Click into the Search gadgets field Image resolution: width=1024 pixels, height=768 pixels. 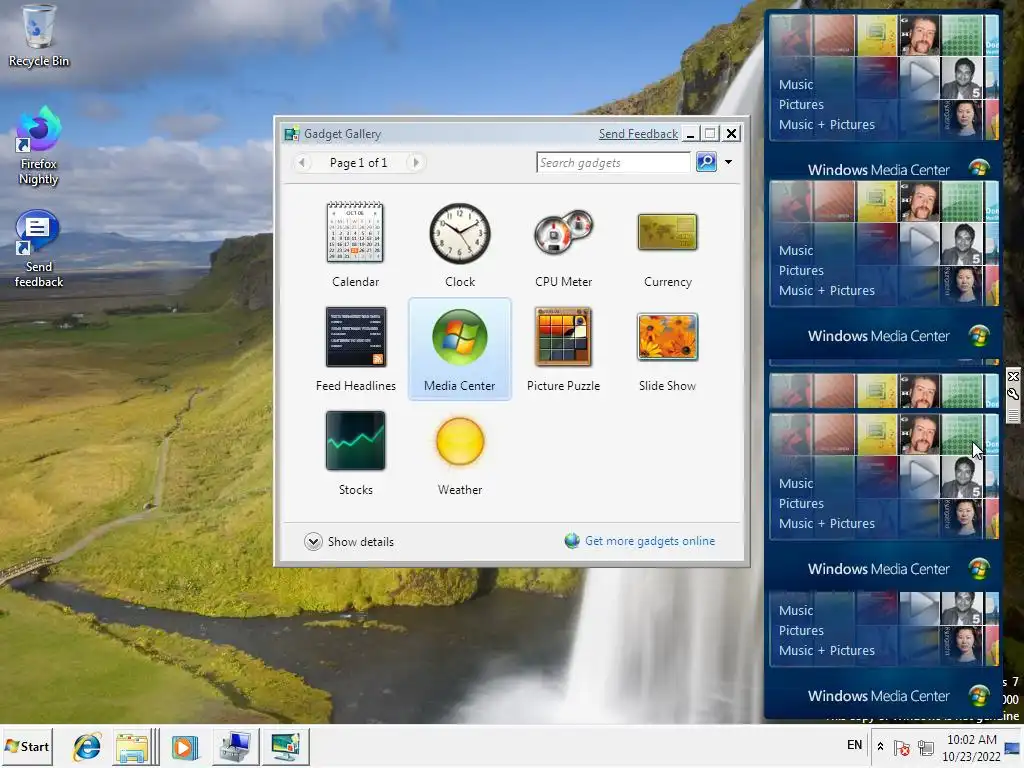(613, 163)
